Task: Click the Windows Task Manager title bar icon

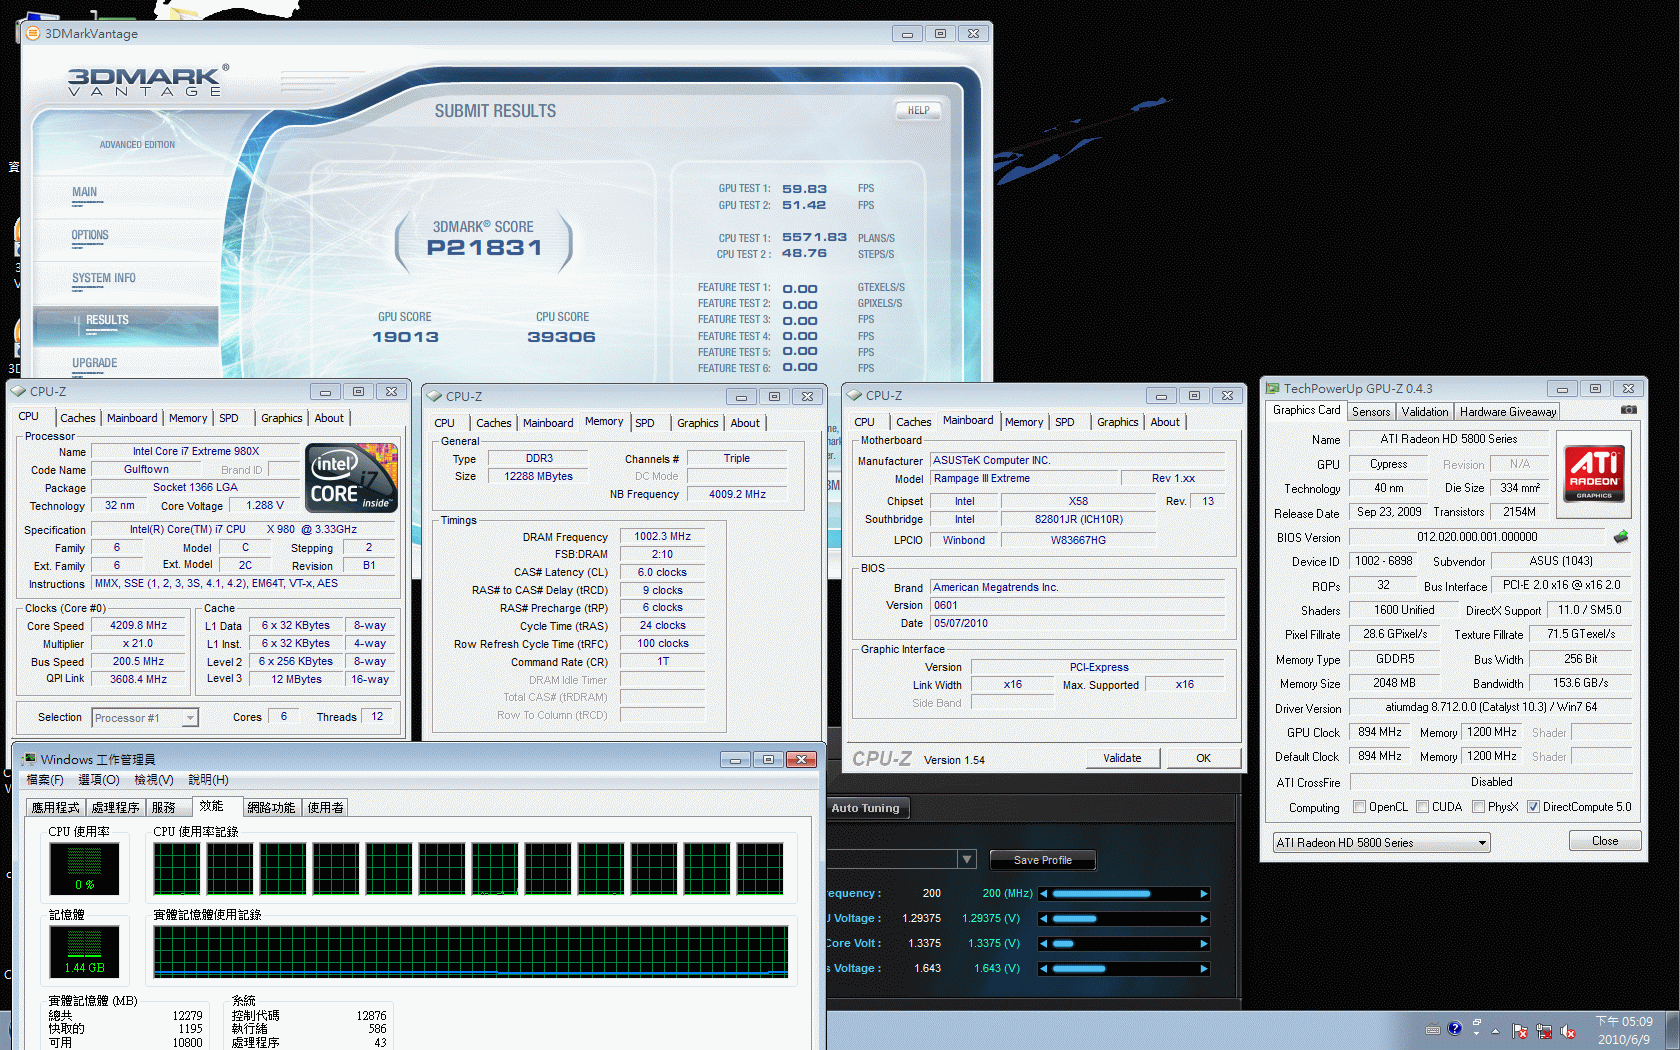Action: click(x=29, y=760)
